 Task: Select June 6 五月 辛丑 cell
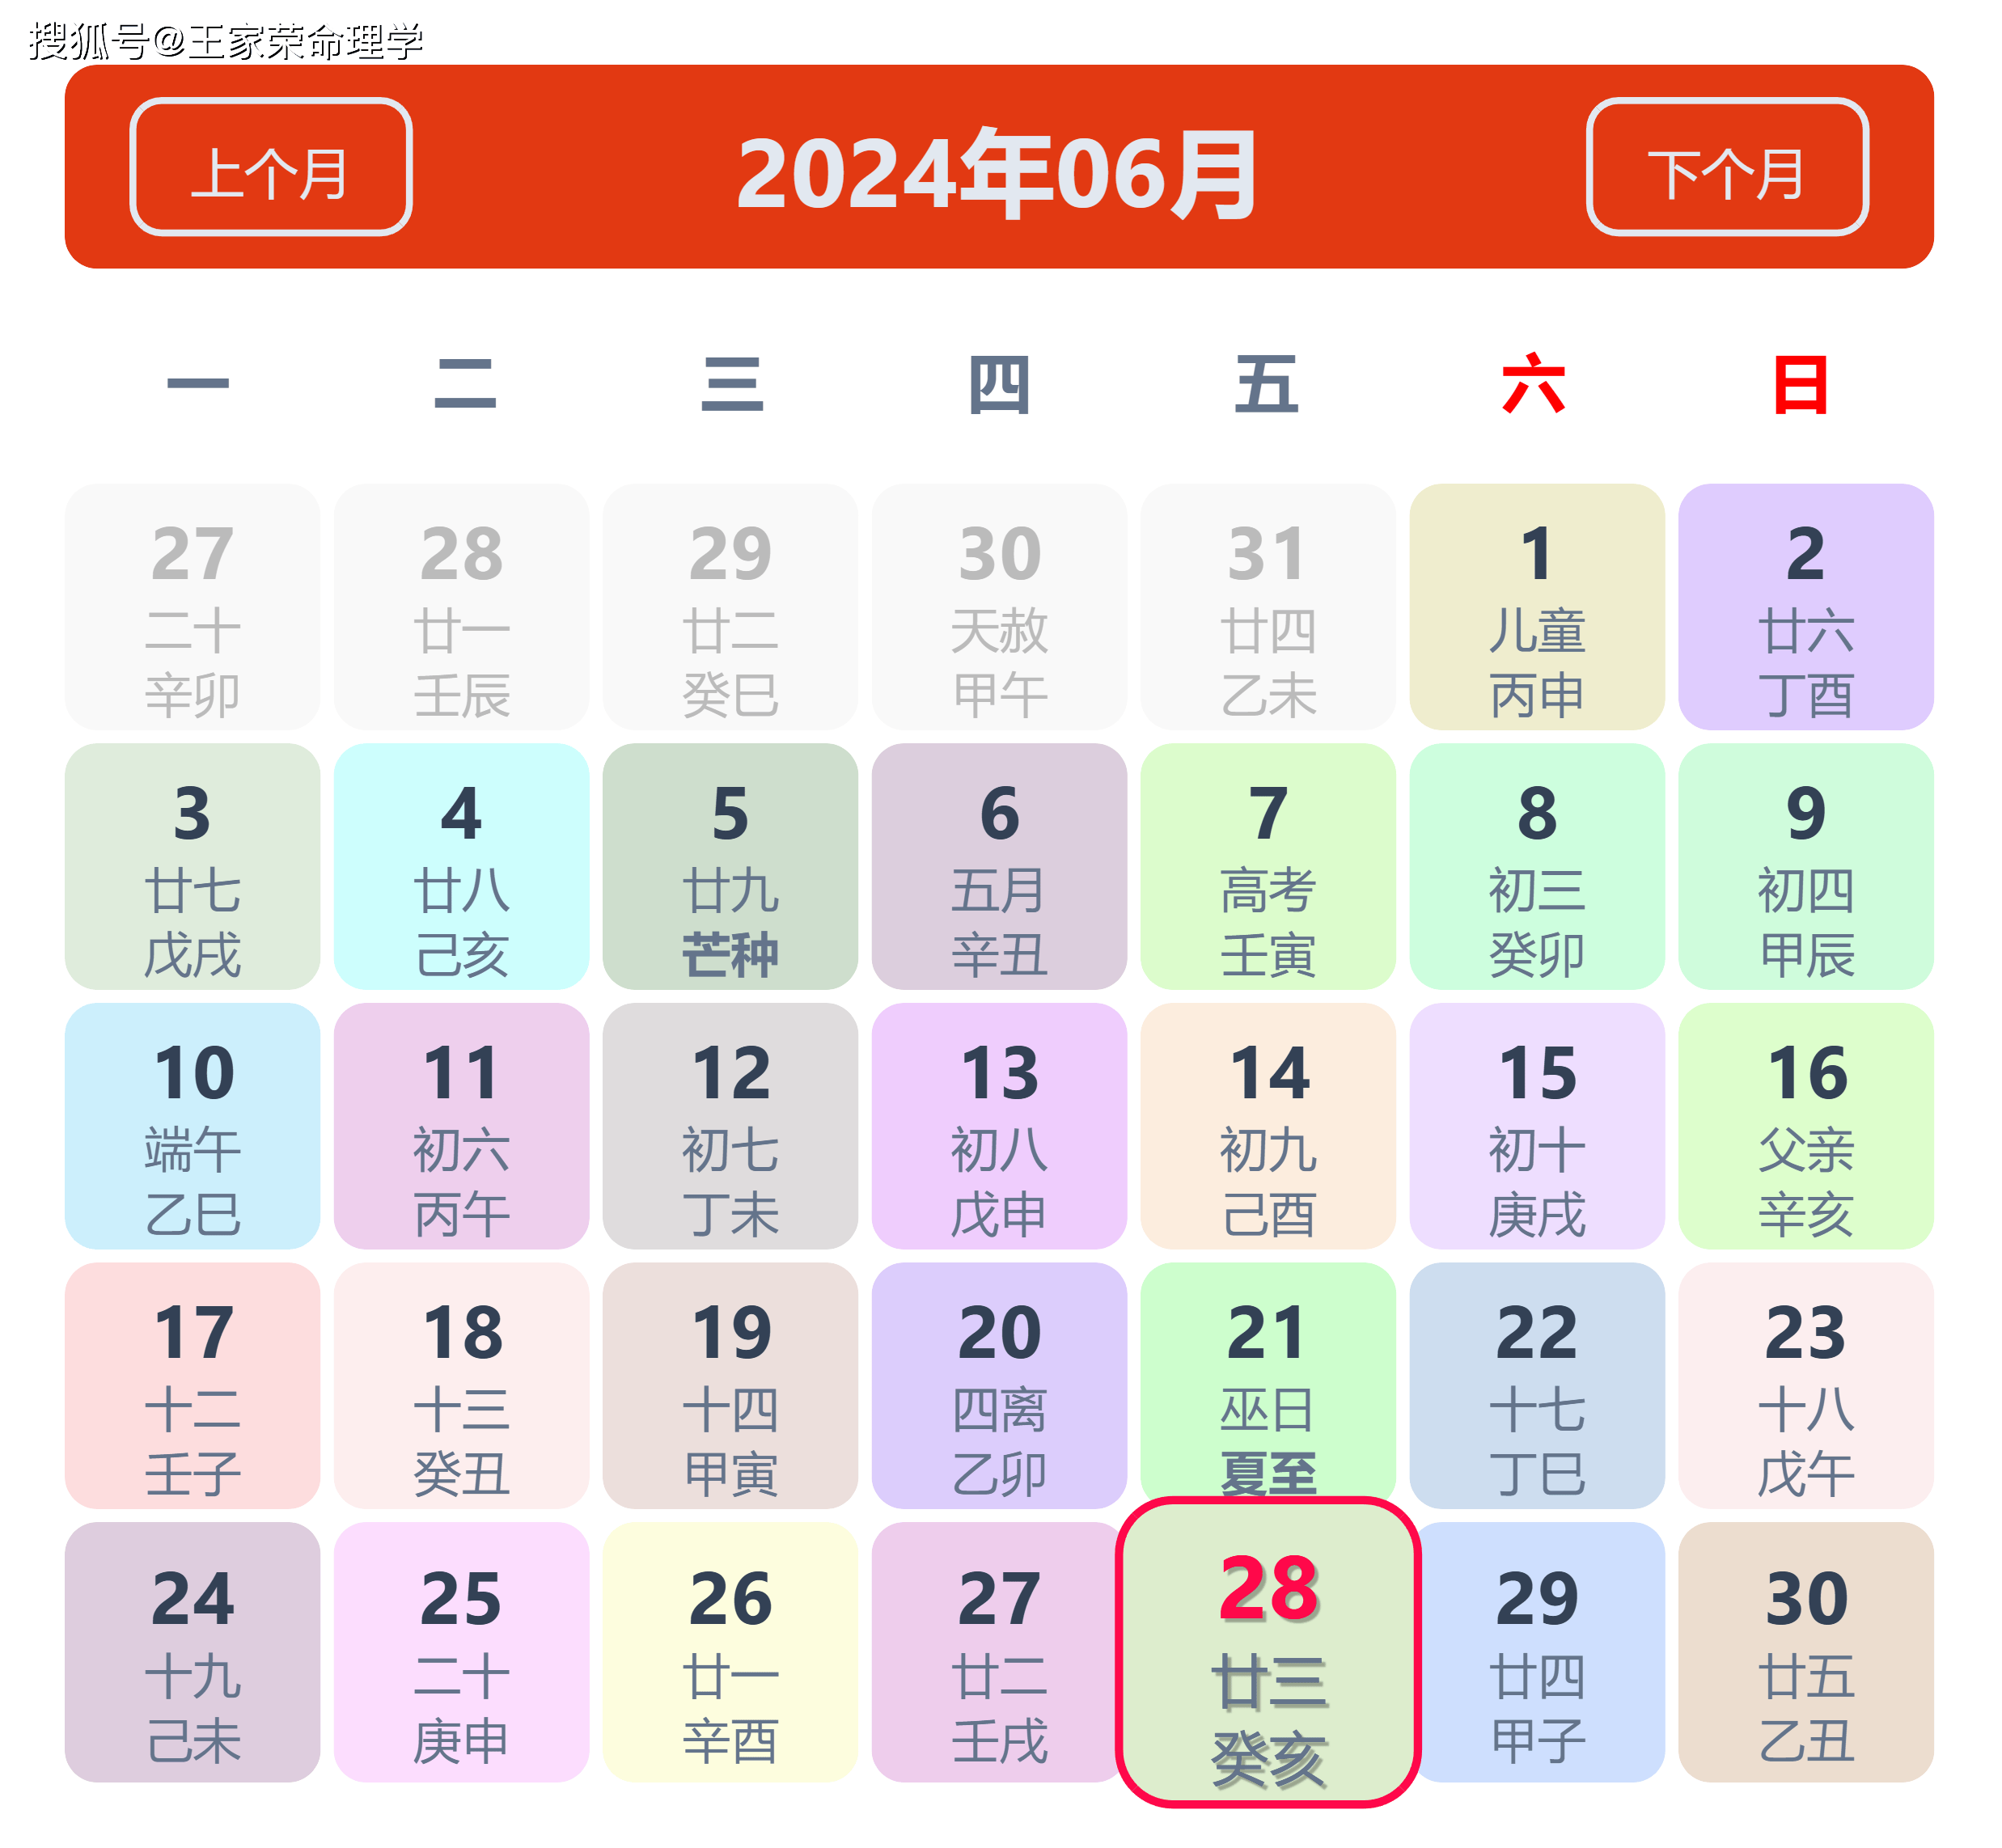tap(999, 866)
